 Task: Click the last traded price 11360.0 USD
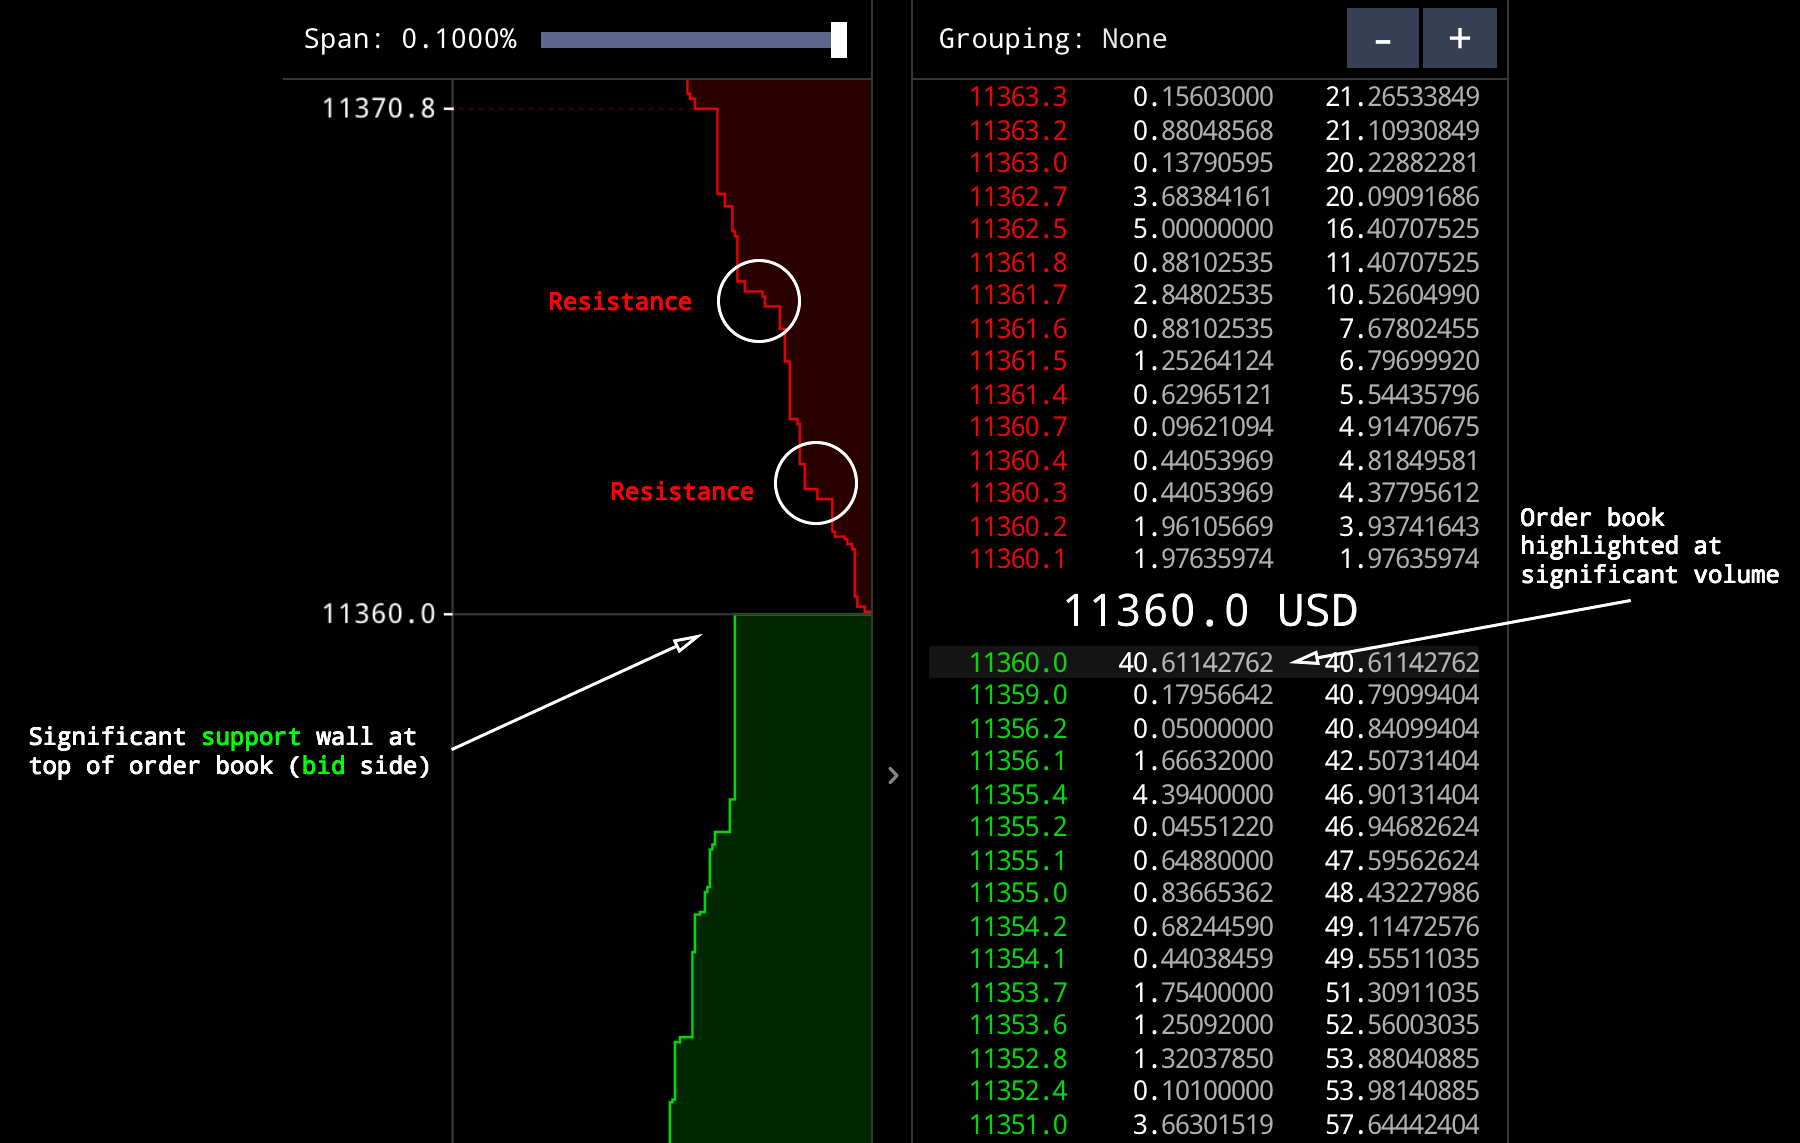pyautogui.click(x=1210, y=610)
